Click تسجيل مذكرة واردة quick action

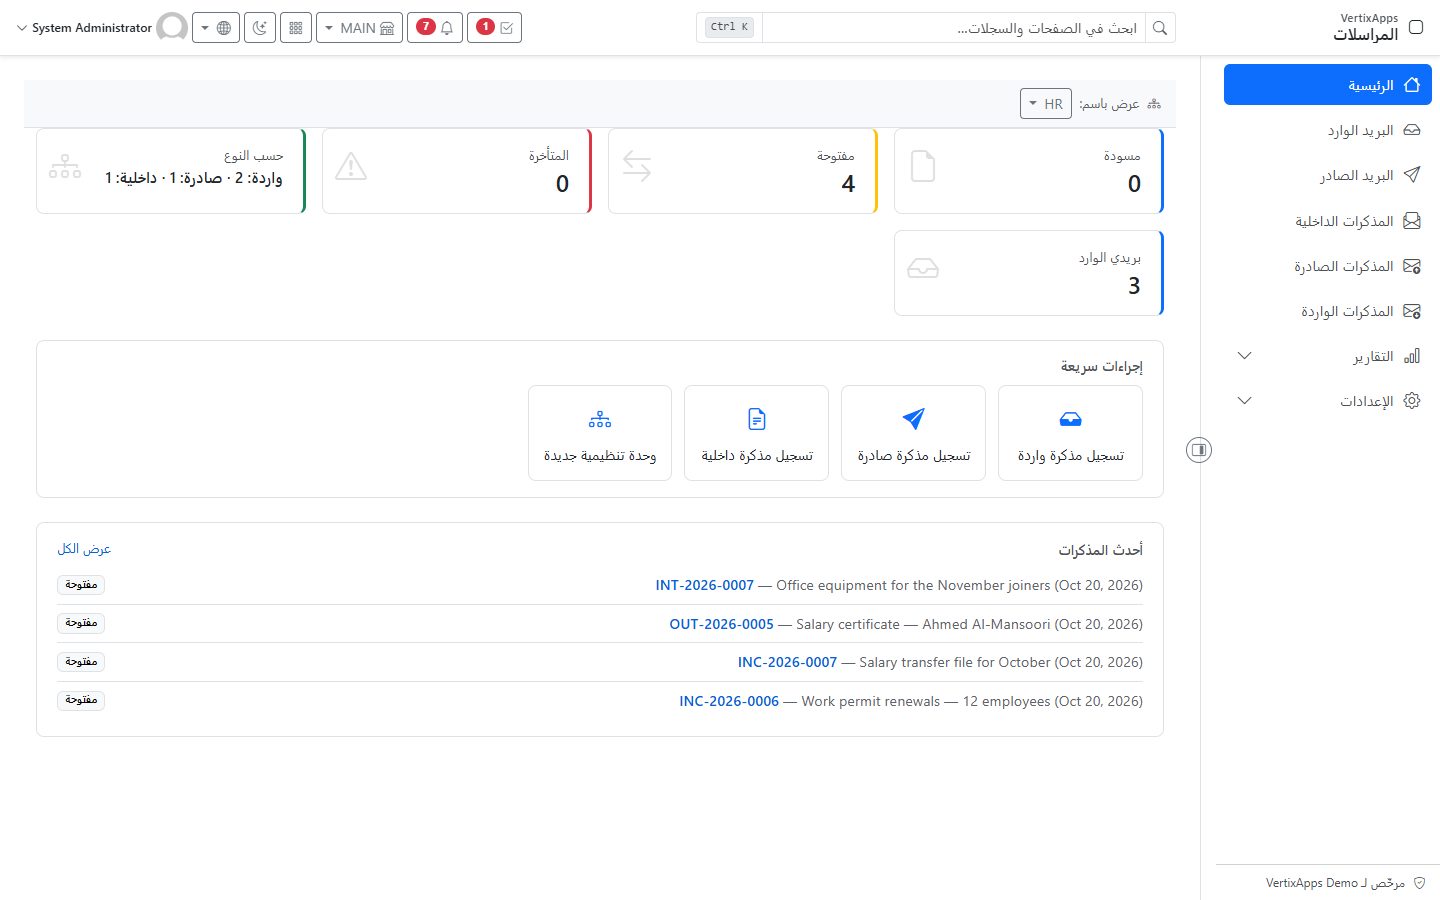click(1070, 433)
